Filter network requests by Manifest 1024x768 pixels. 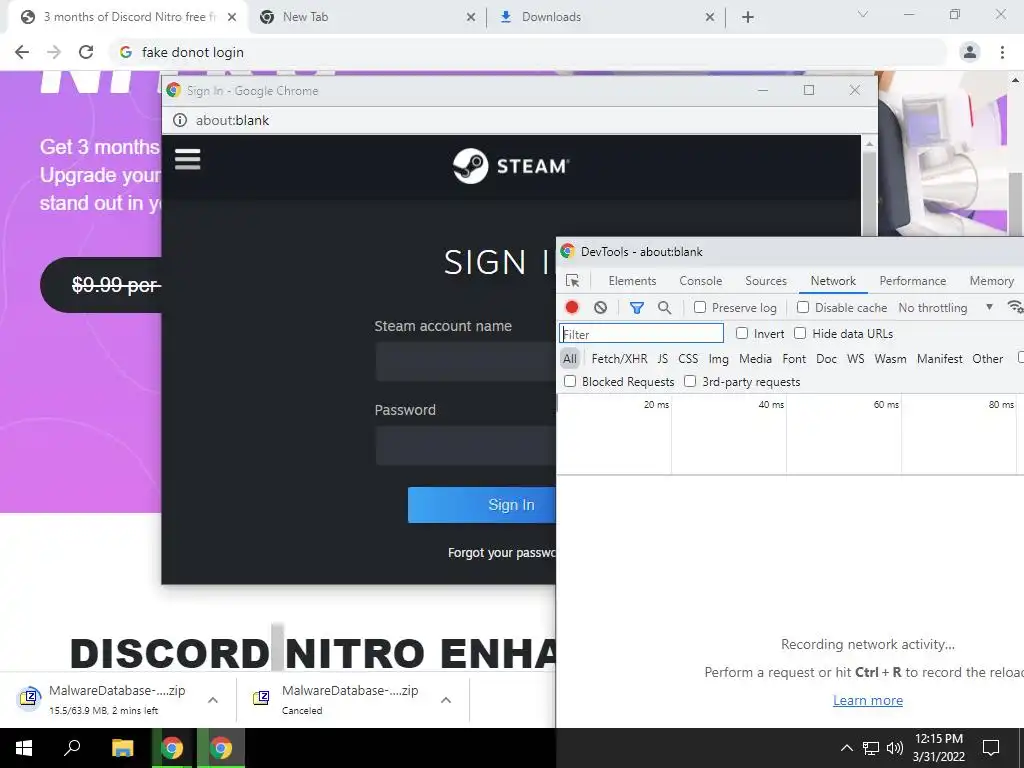point(939,359)
